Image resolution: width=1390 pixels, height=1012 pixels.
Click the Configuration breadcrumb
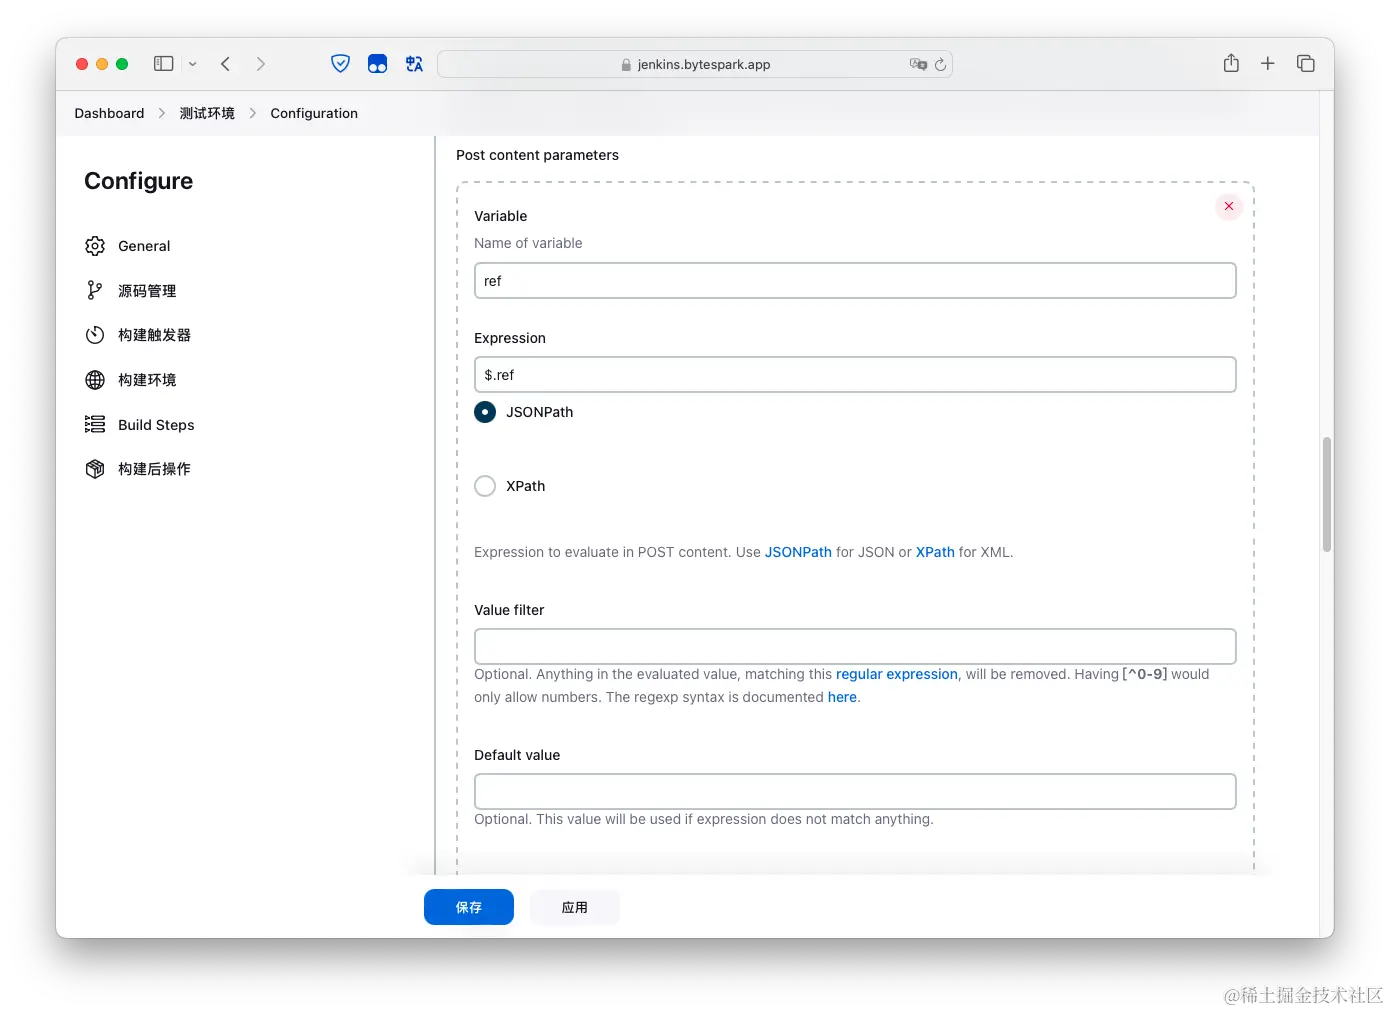pyautogui.click(x=314, y=113)
